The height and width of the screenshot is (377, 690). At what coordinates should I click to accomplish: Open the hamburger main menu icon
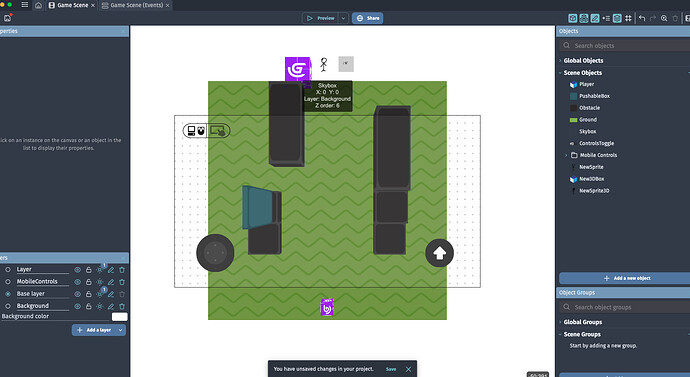point(25,5)
